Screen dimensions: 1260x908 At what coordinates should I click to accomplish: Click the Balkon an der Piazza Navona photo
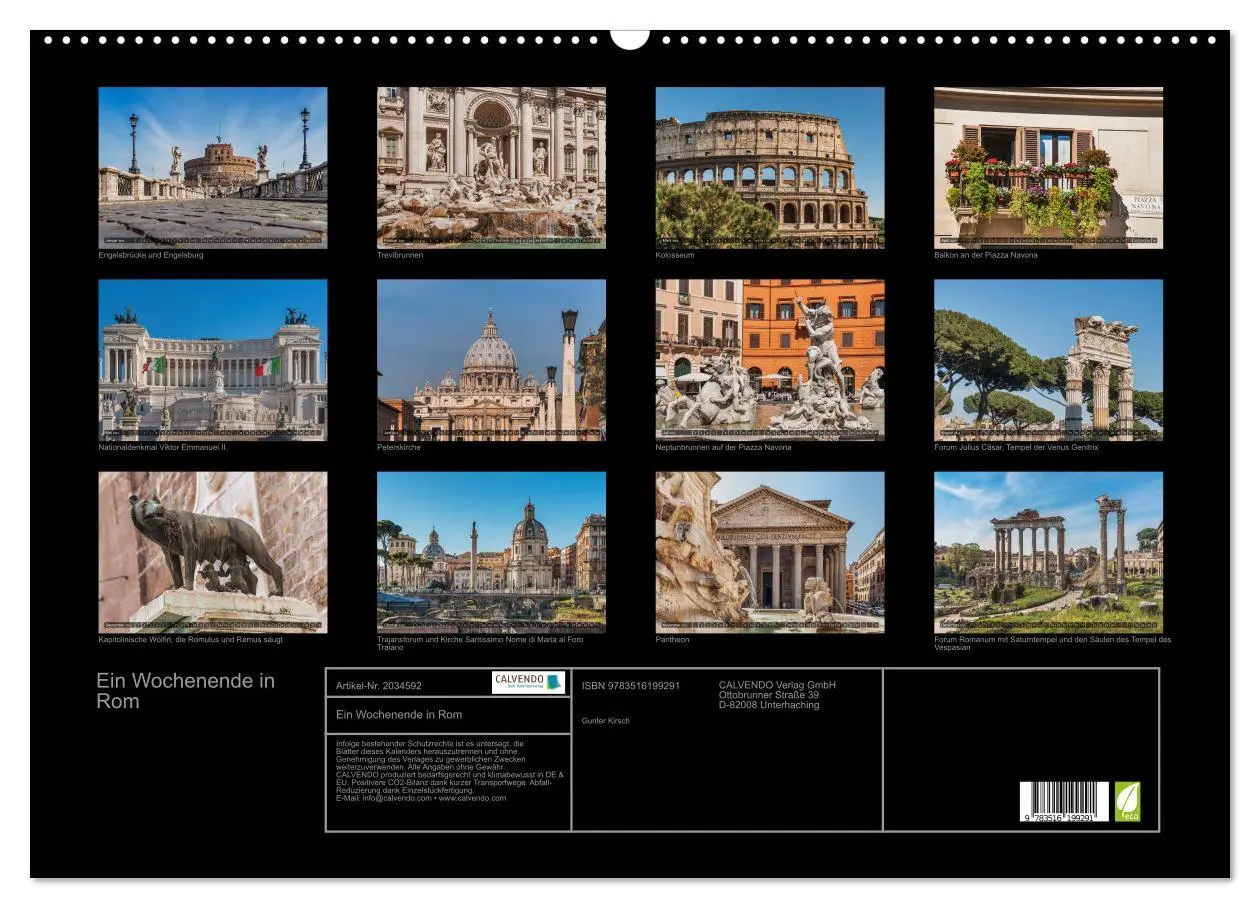tap(1048, 167)
